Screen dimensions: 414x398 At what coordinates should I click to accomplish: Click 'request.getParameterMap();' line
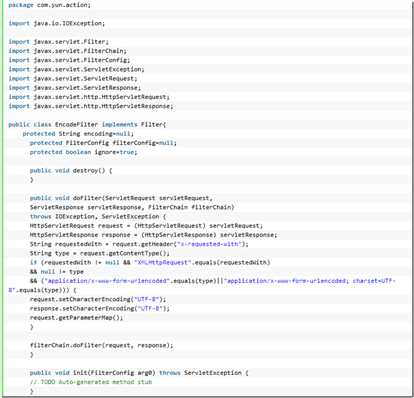(x=76, y=318)
